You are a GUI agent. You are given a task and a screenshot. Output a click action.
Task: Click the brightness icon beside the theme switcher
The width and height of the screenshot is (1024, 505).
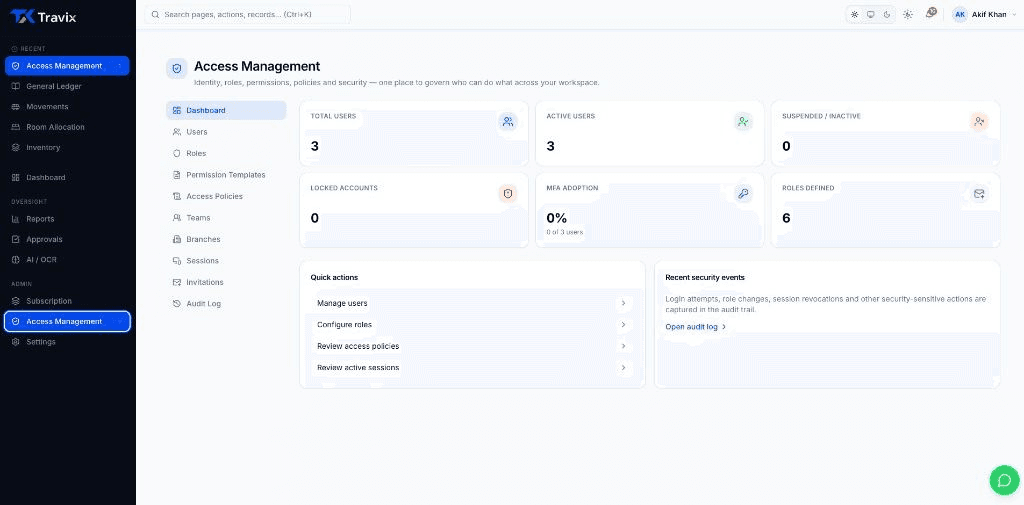[908, 14]
